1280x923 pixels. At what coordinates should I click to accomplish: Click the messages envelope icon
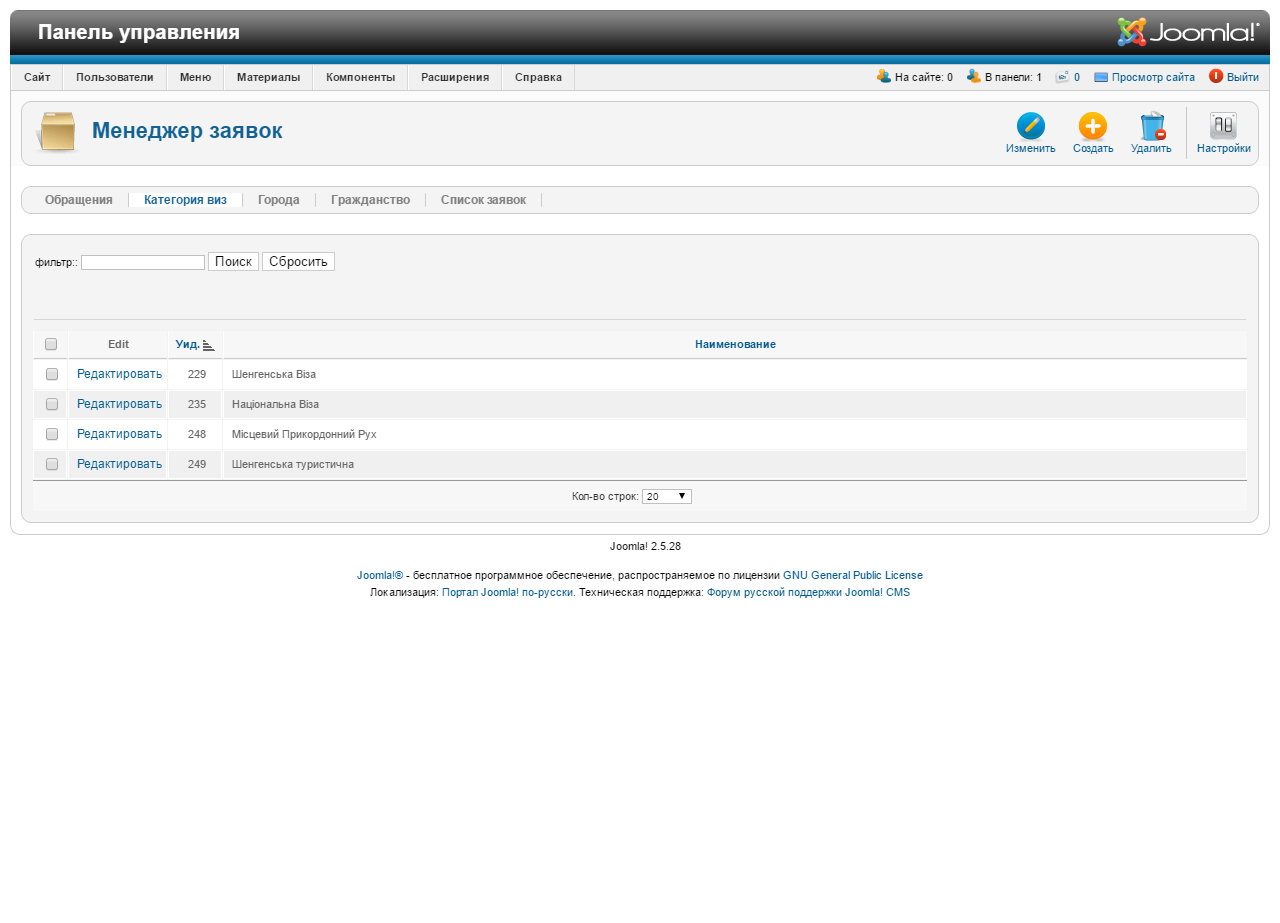pos(1062,77)
